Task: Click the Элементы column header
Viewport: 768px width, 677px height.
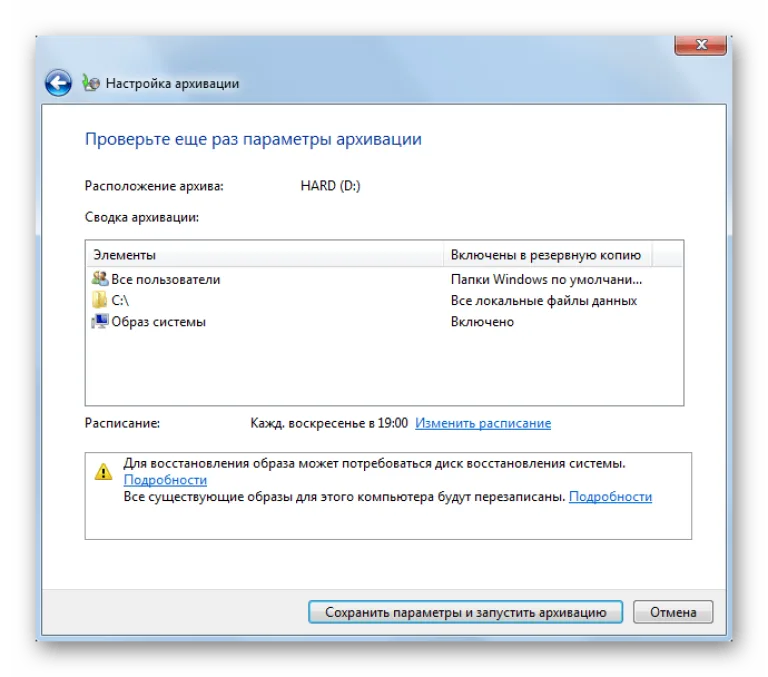Action: pos(265,255)
